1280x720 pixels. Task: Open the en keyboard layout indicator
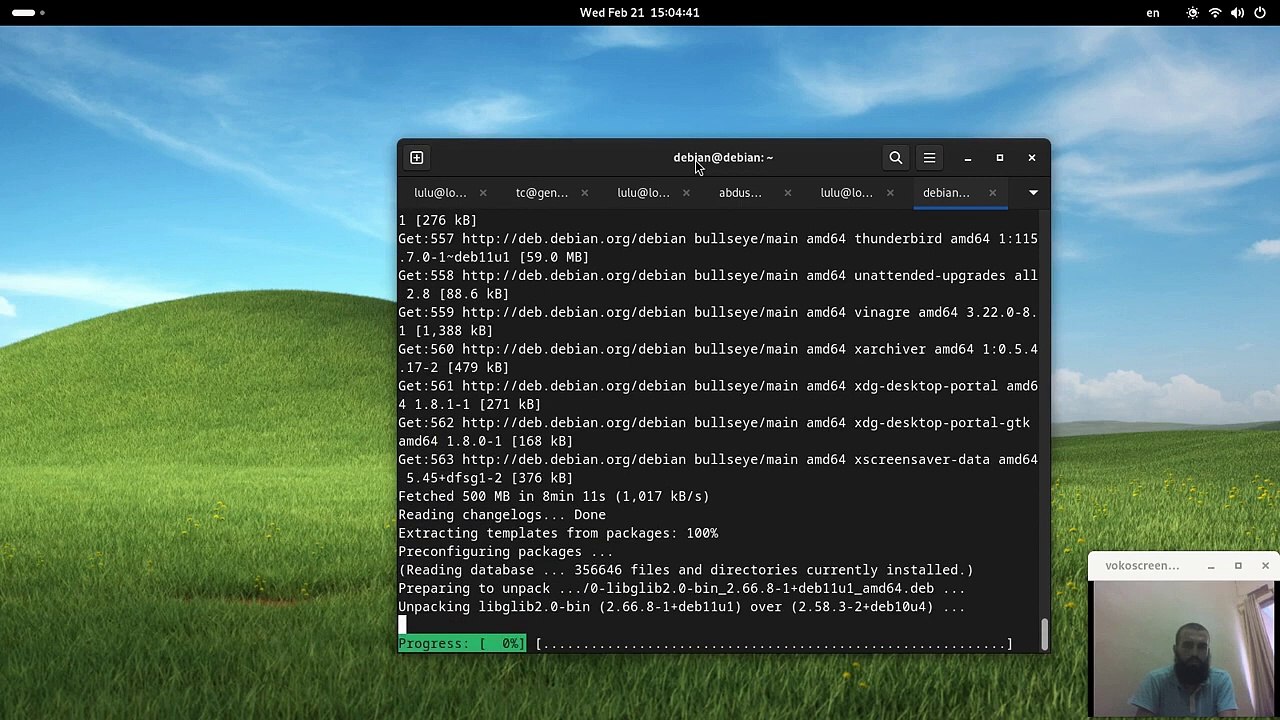pos(1153,12)
